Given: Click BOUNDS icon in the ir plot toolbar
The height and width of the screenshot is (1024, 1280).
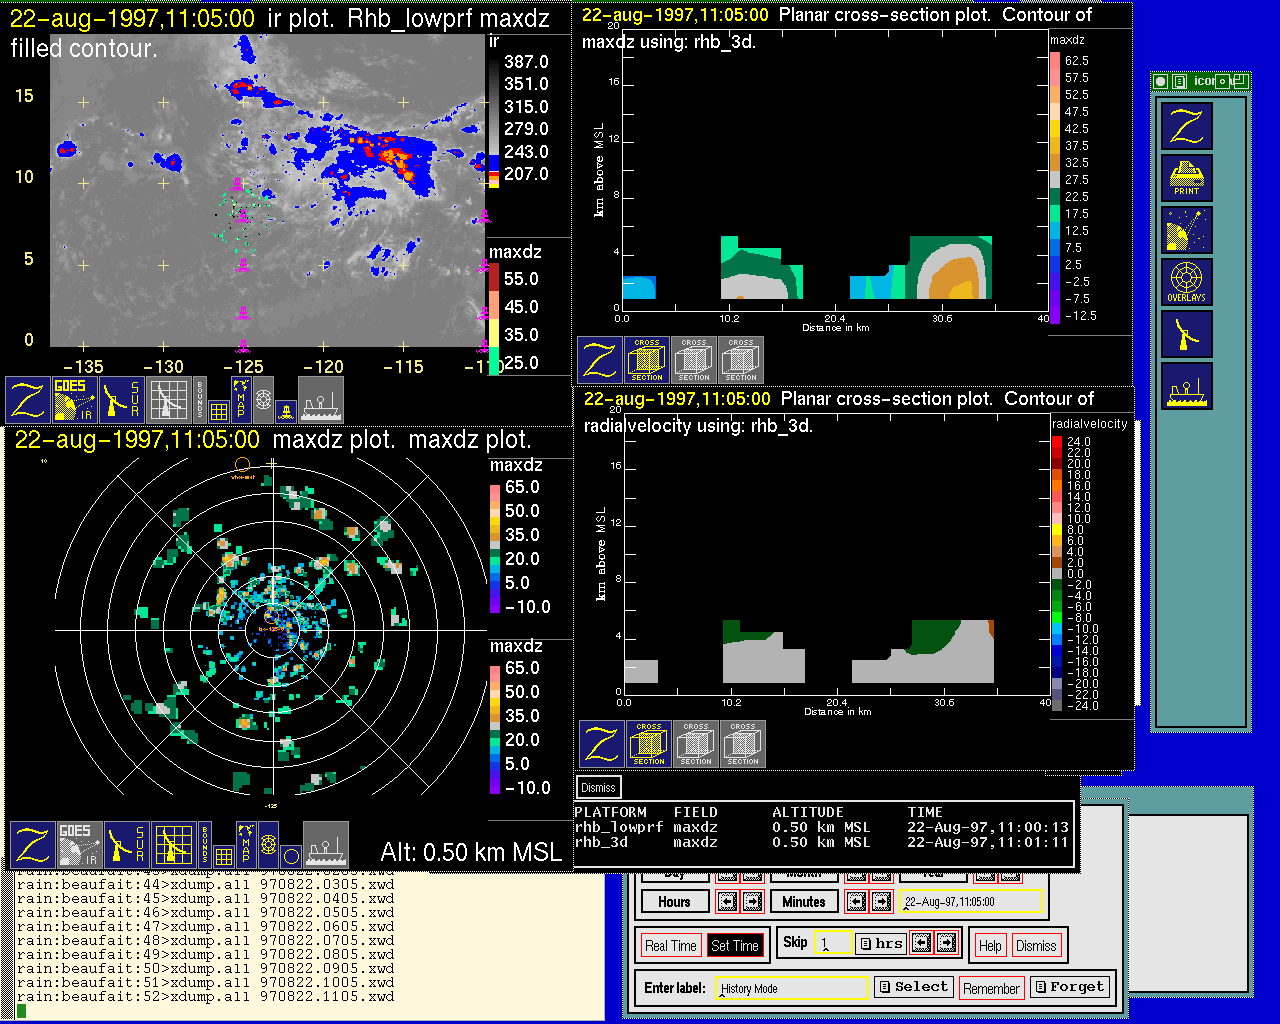Looking at the screenshot, I should [x=200, y=399].
